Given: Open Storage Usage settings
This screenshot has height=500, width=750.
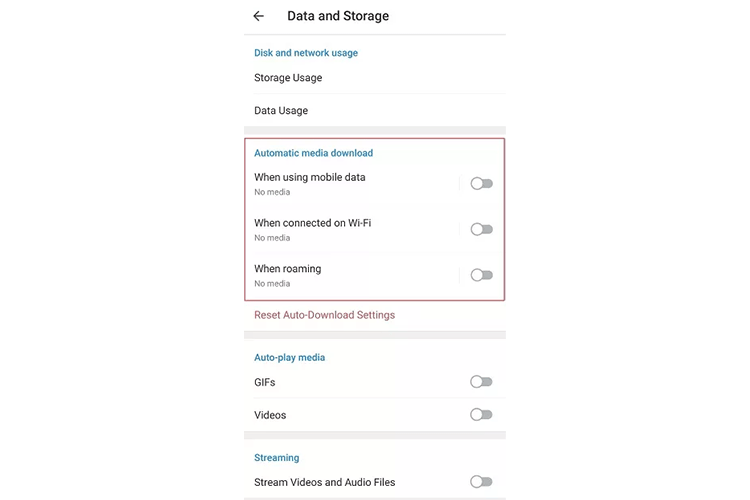Looking at the screenshot, I should [288, 78].
